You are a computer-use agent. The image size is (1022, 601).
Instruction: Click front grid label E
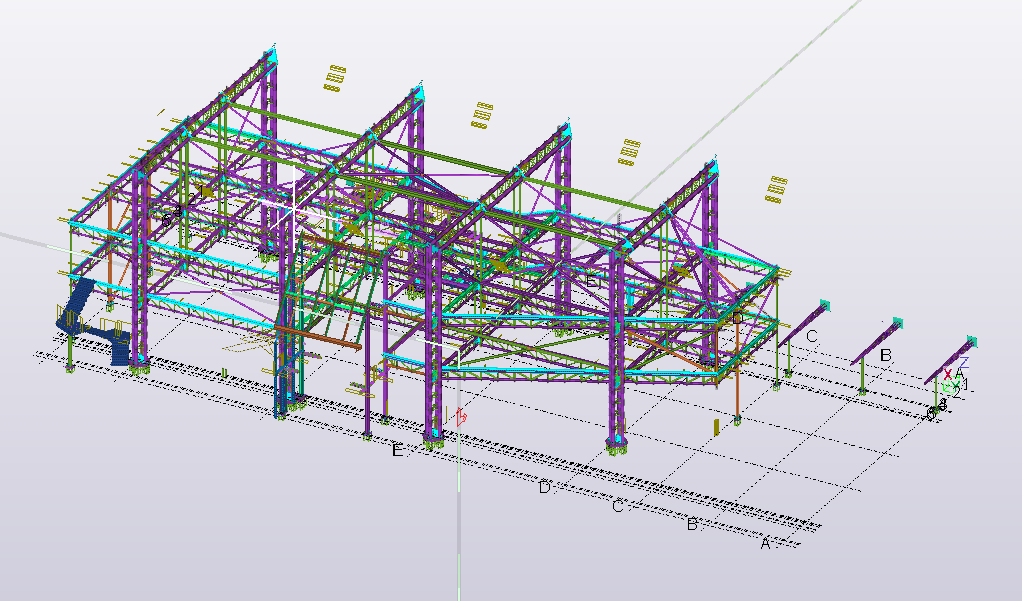[x=397, y=452]
